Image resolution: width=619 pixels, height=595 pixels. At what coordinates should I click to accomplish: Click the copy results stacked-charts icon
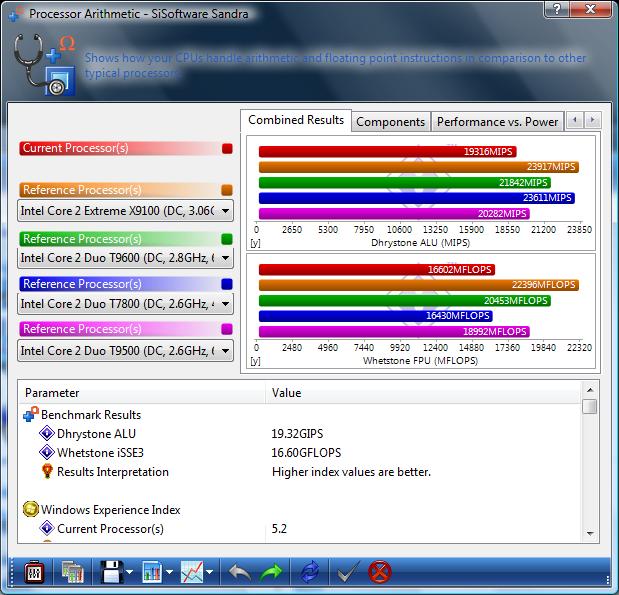(73, 572)
